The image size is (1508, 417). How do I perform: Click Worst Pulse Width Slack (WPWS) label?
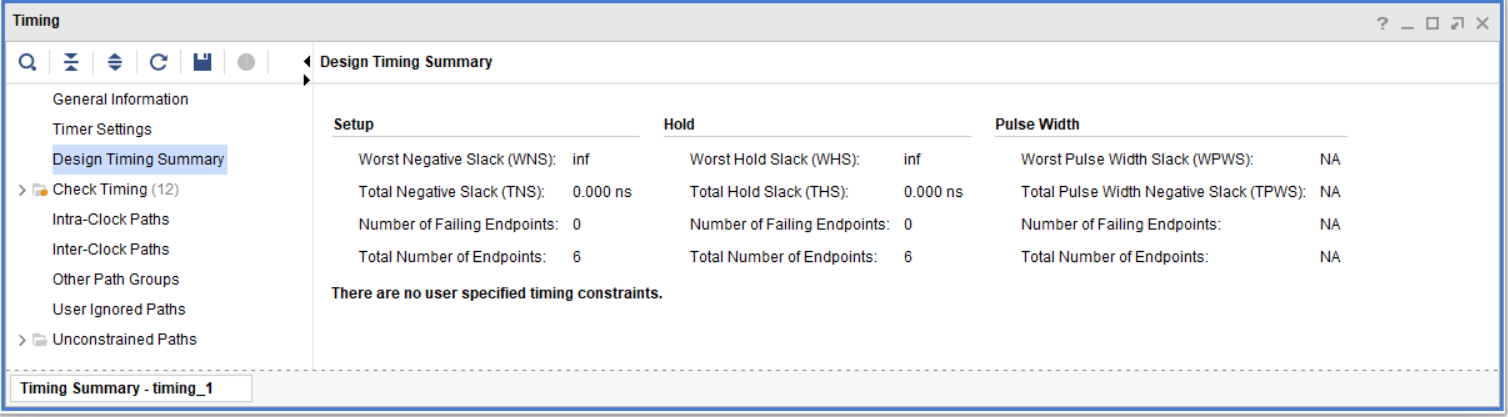[1137, 159]
